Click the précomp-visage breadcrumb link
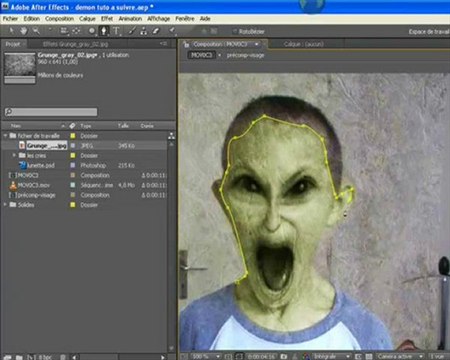Screen dimensions: 450x360 point(245,55)
